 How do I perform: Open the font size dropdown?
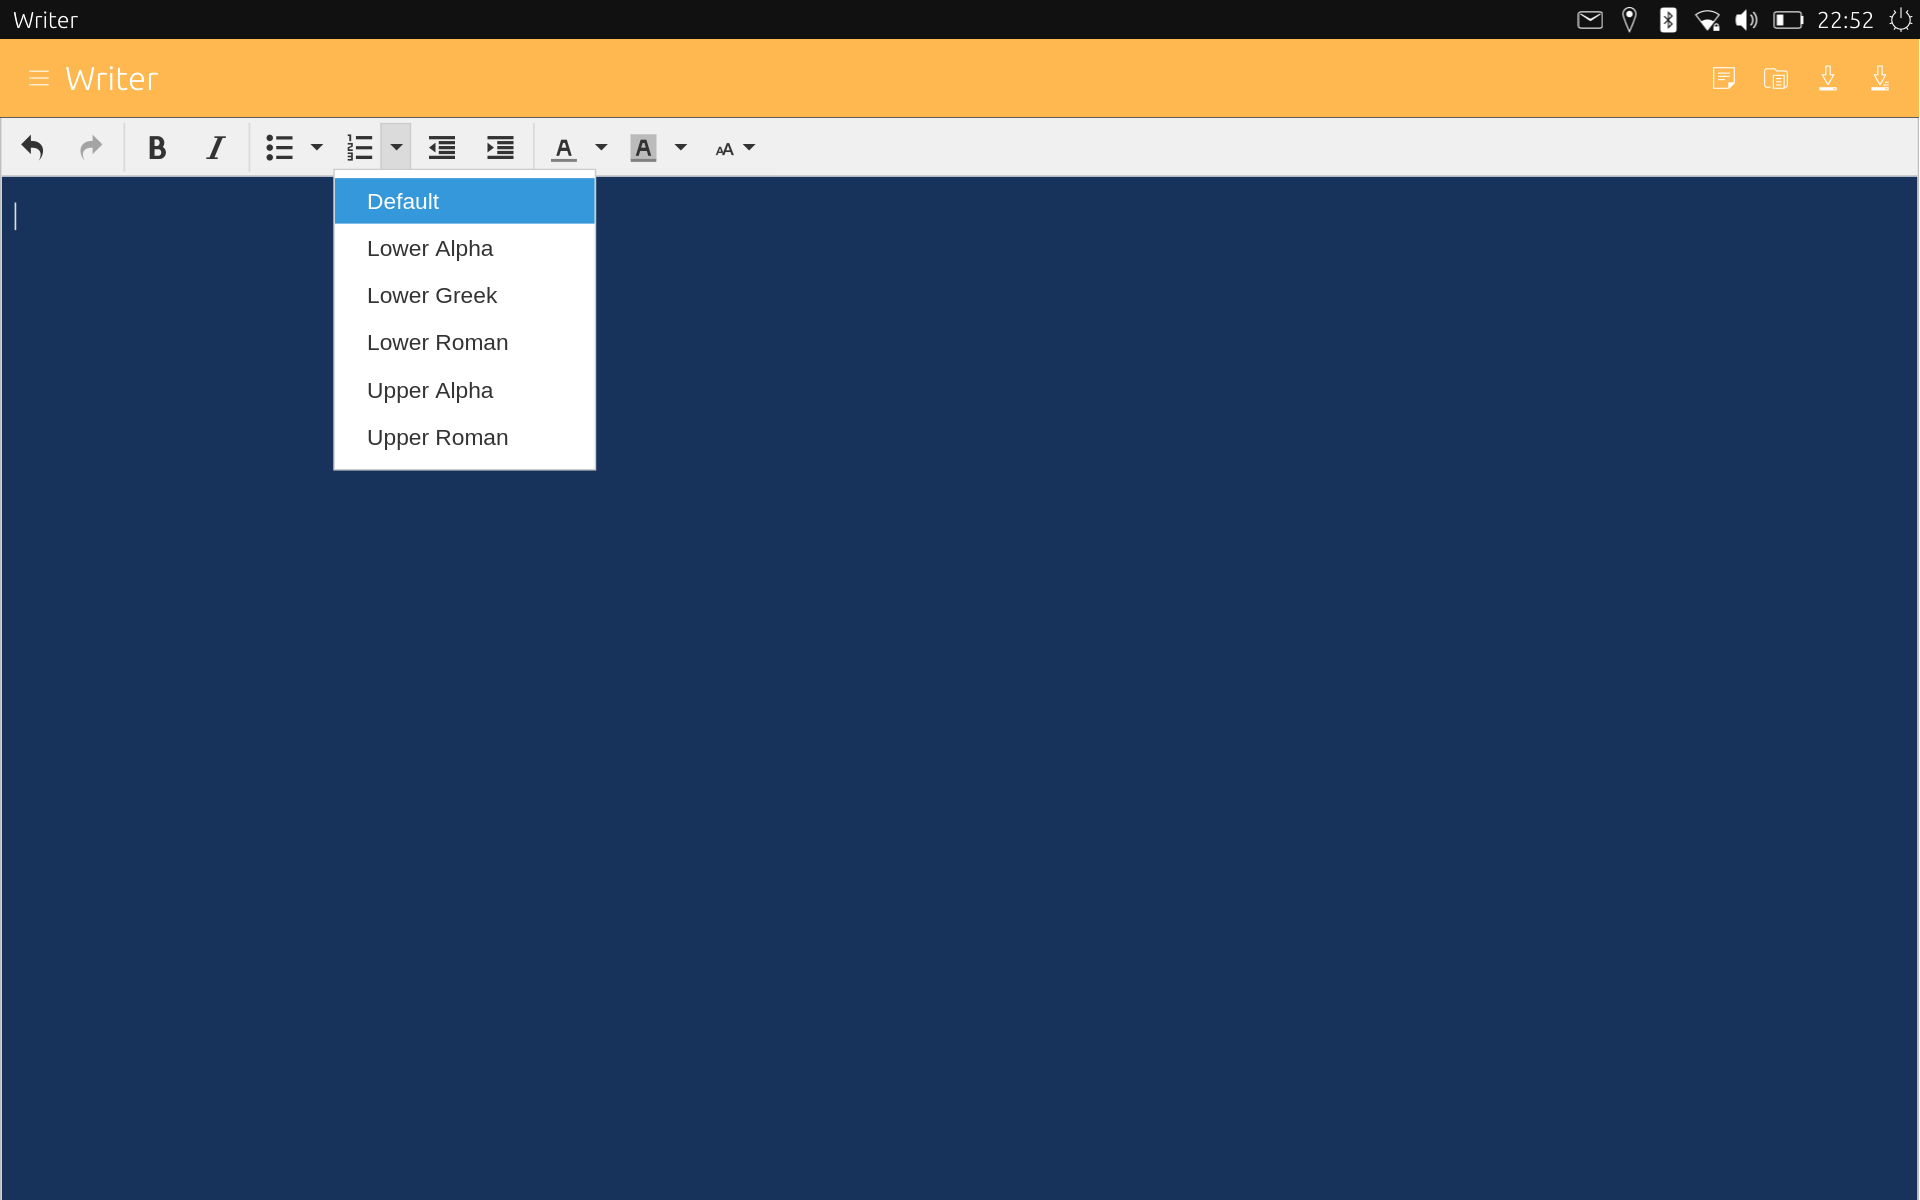pos(735,149)
